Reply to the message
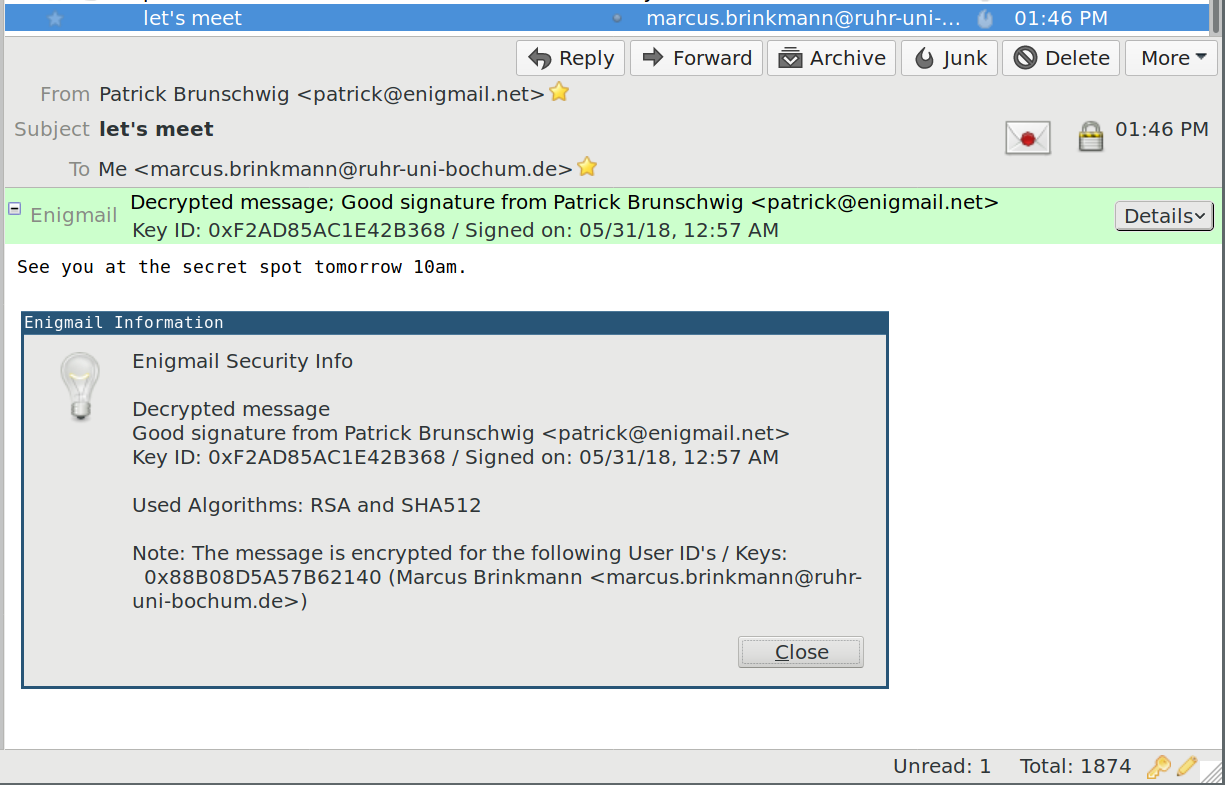The height and width of the screenshot is (785, 1225). pyautogui.click(x=571, y=58)
